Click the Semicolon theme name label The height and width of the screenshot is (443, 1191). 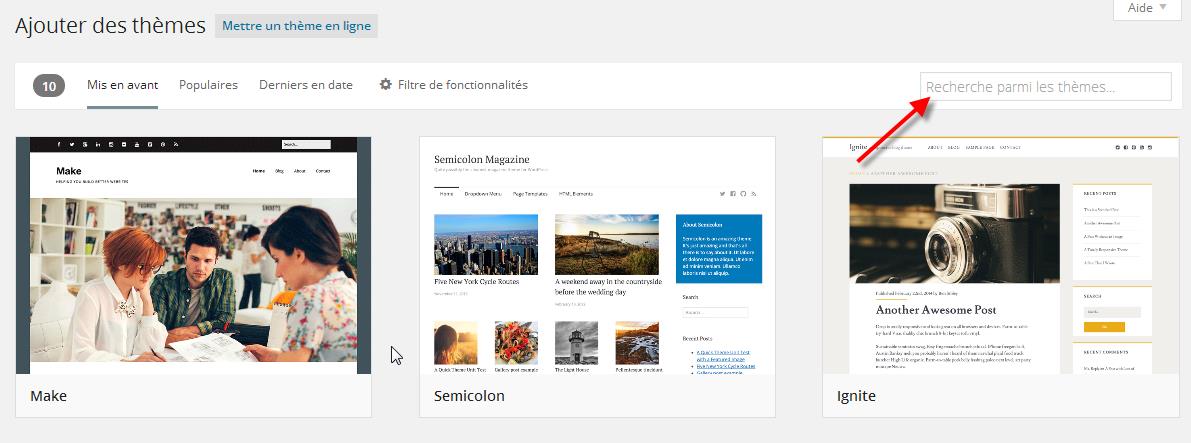pos(469,396)
